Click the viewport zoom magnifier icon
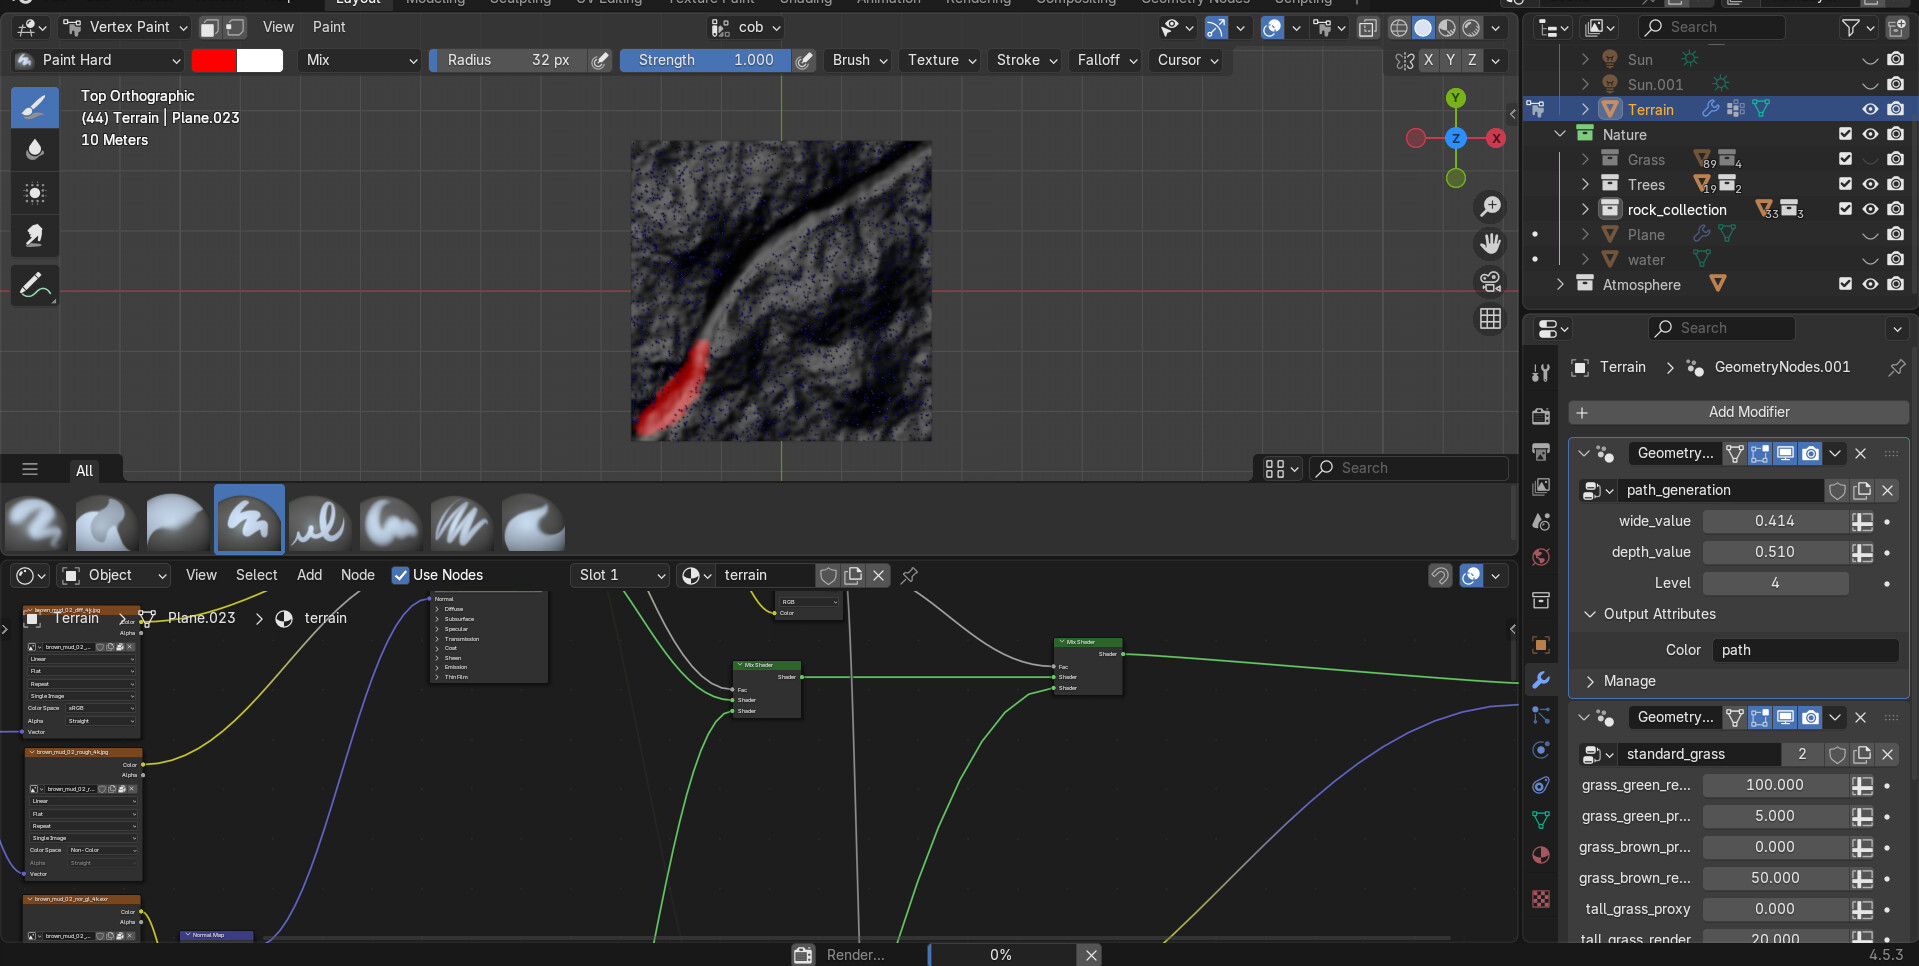This screenshot has width=1919, height=966. click(1490, 206)
